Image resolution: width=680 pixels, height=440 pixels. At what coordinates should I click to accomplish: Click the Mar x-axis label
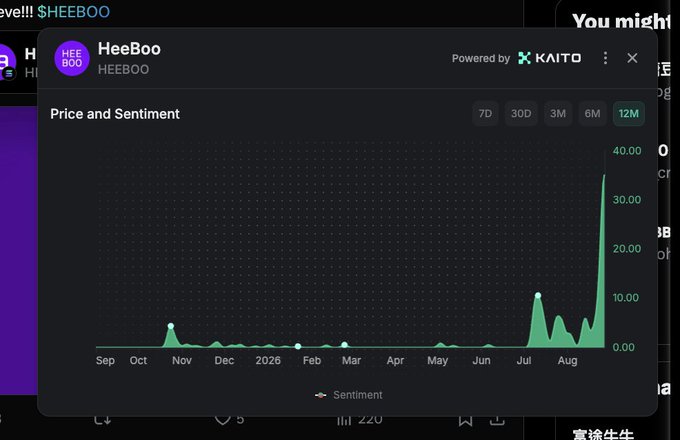coord(351,360)
